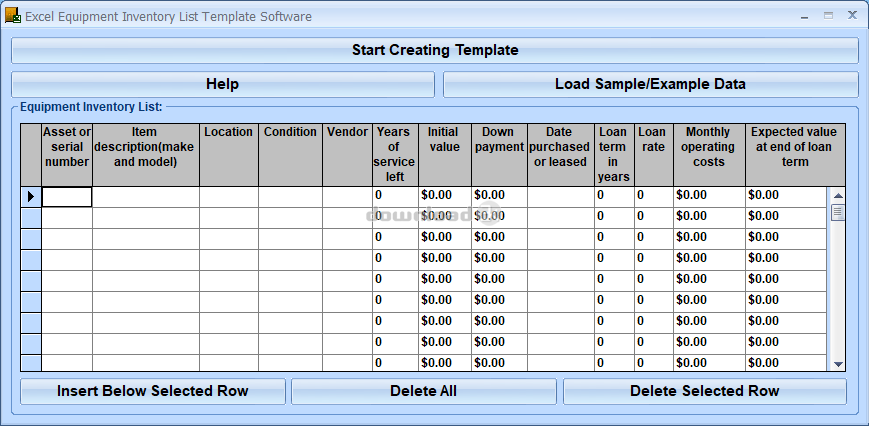Click sixth row Condition cell
Image resolution: width=869 pixels, height=426 pixels.
coord(290,302)
